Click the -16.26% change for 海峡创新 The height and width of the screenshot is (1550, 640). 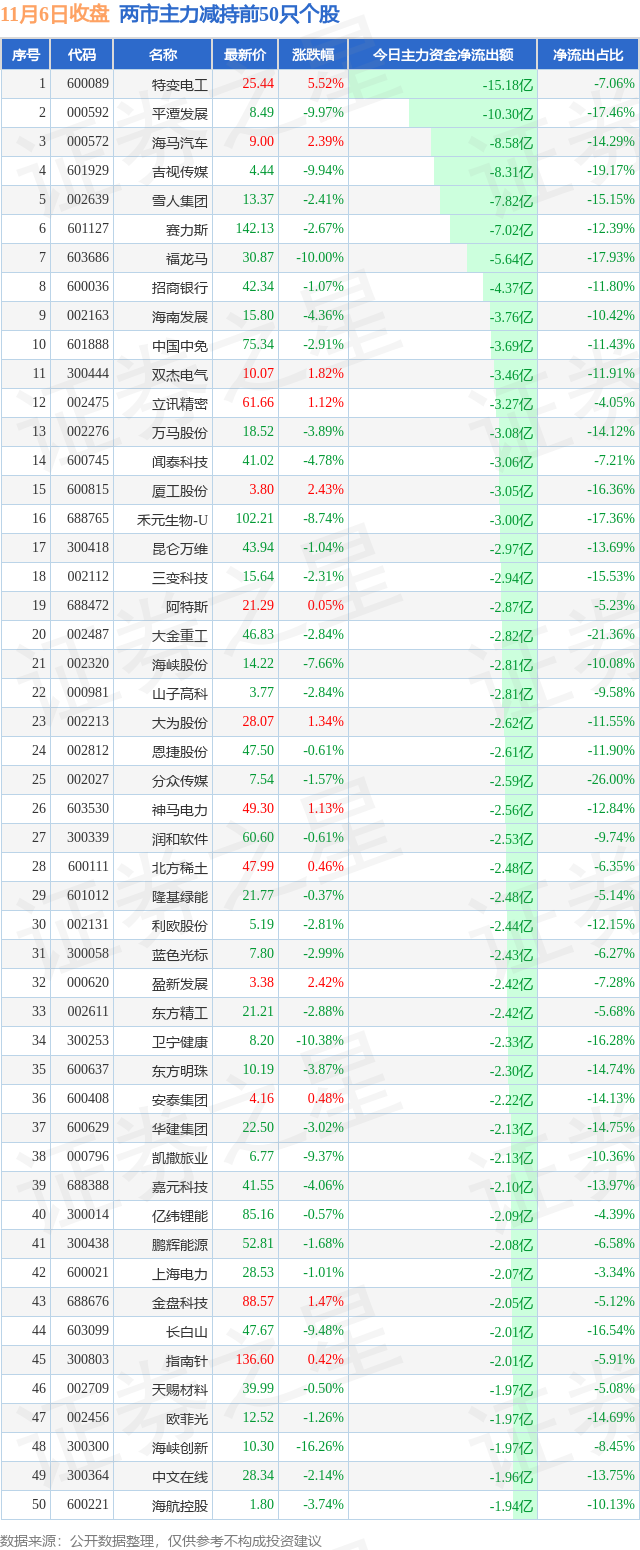click(320, 1447)
